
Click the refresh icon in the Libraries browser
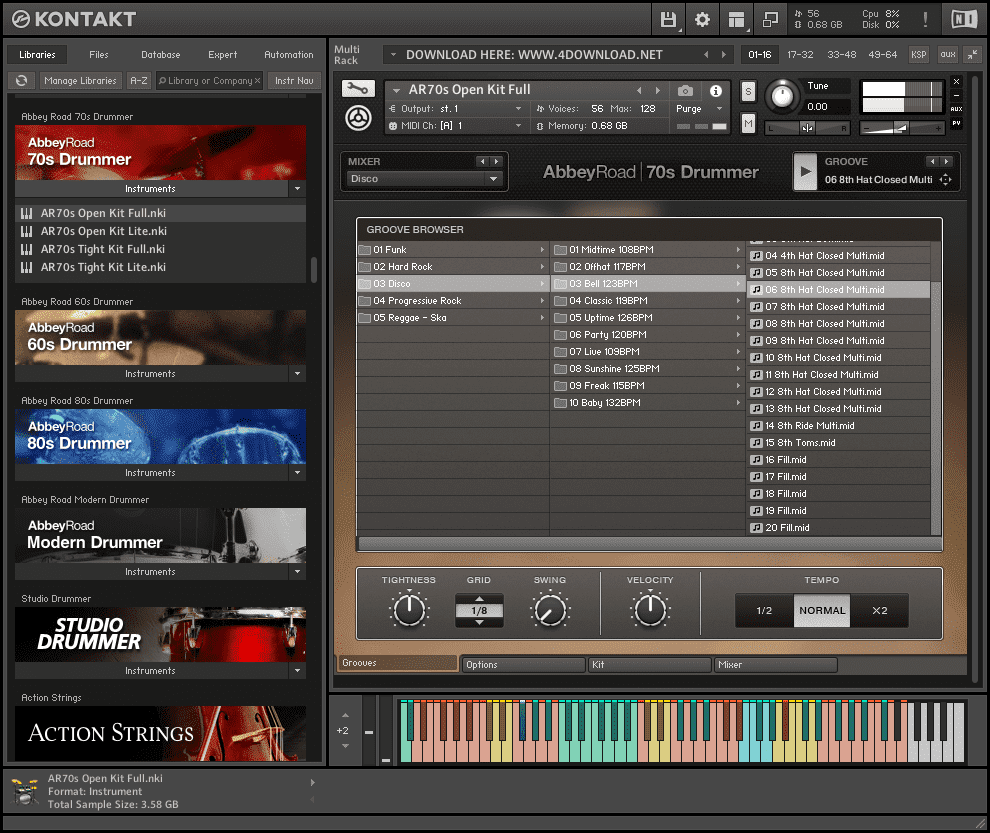pyautogui.click(x=22, y=79)
